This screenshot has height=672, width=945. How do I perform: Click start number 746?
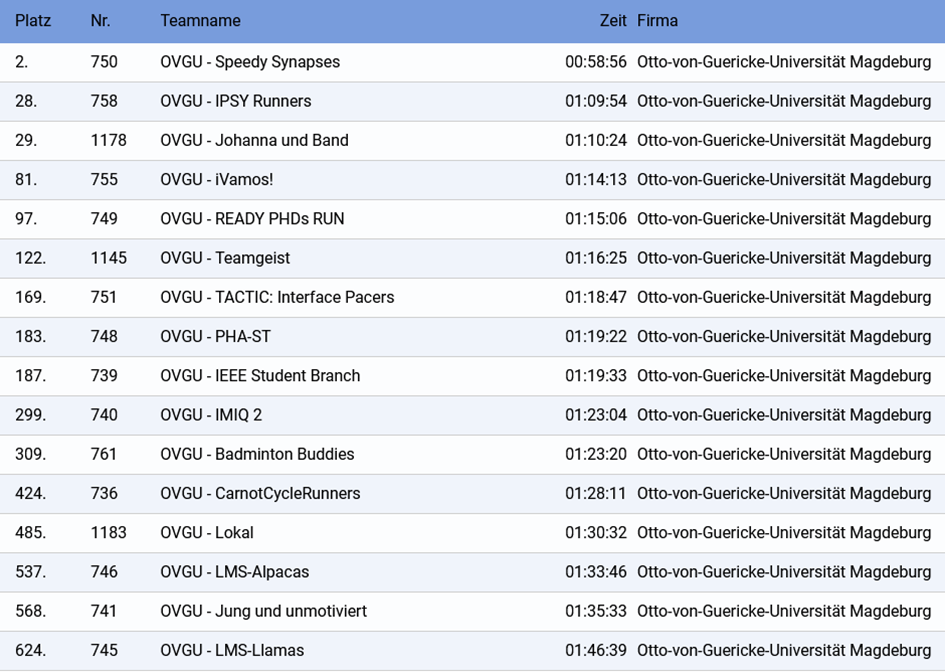pyautogui.click(x=104, y=572)
